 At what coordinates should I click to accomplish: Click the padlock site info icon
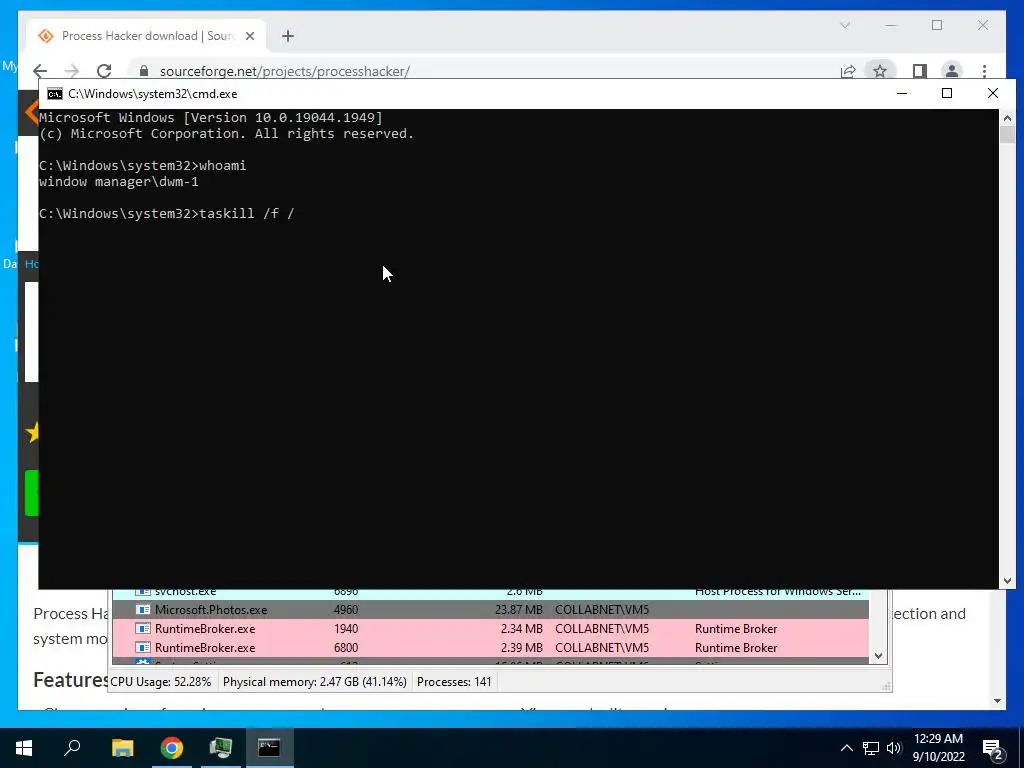[144, 71]
